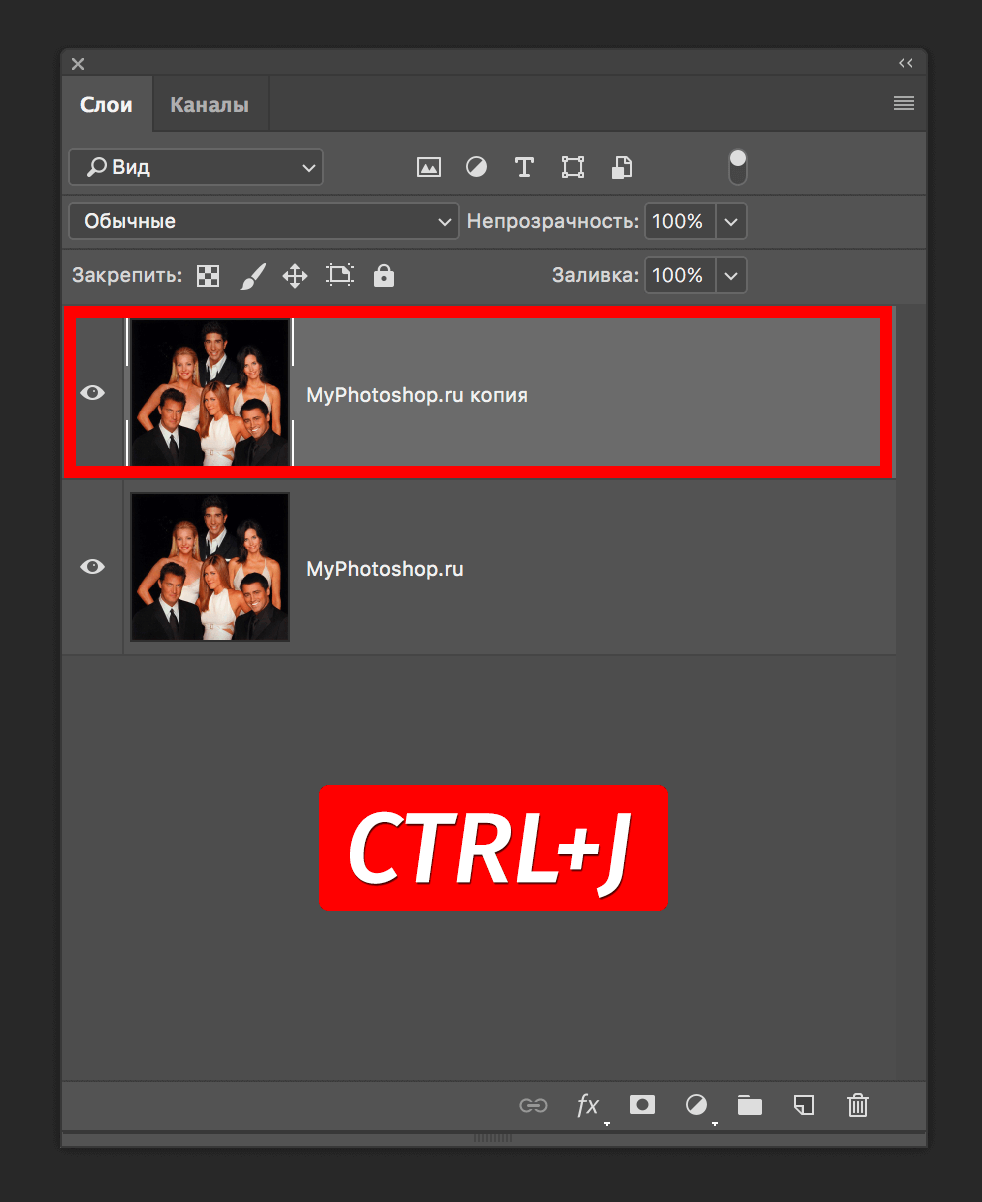Screen dimensions: 982x1202
Task: Expand the Непрозрачность opacity slider arrow
Action: pyautogui.click(x=731, y=222)
